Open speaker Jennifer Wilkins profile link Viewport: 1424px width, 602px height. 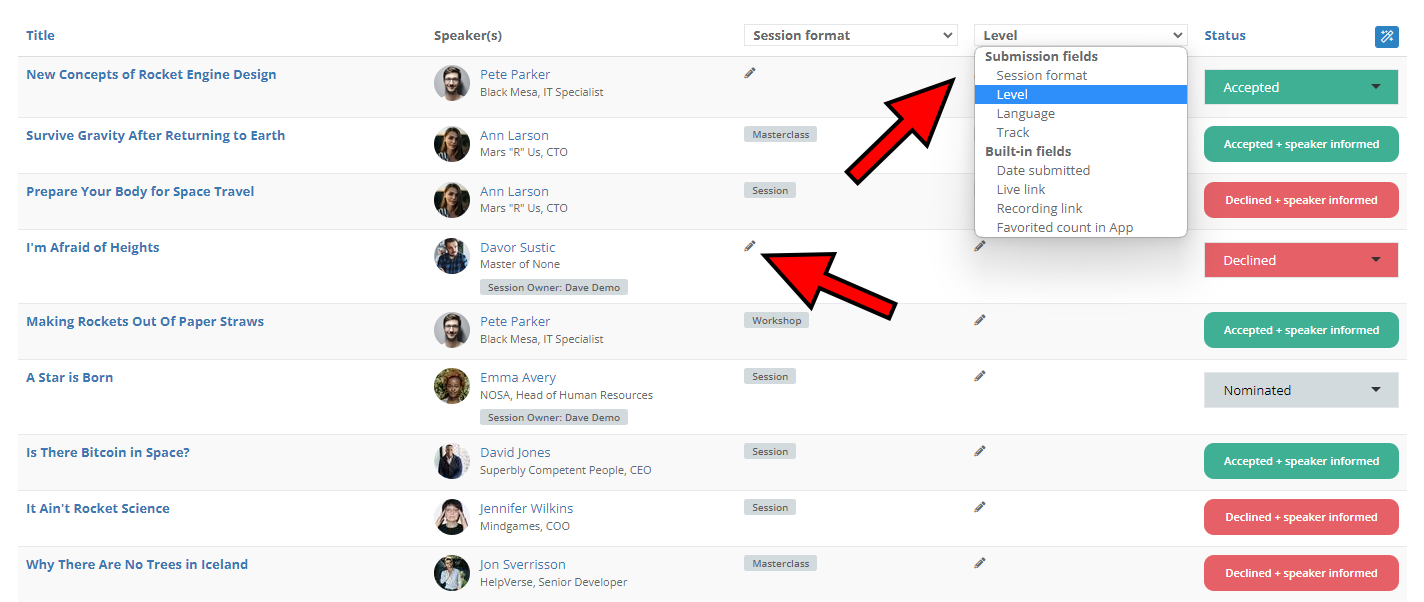tap(526, 508)
